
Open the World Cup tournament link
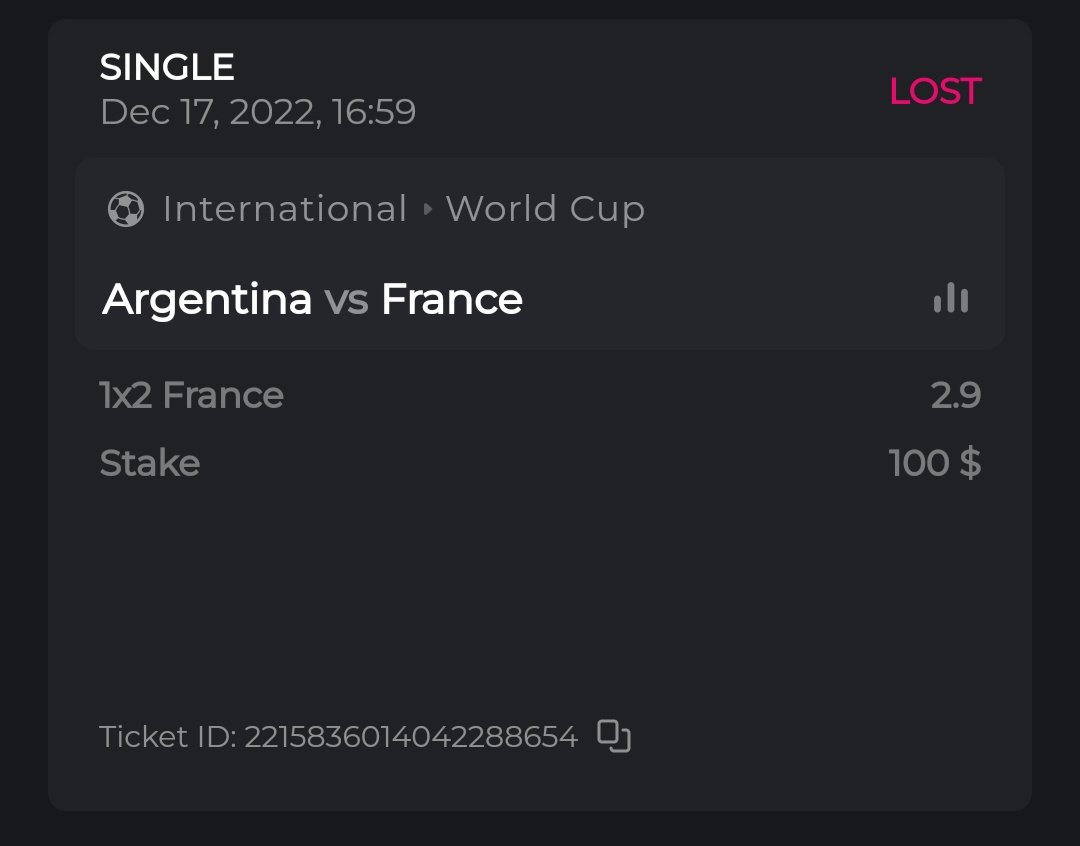point(545,209)
